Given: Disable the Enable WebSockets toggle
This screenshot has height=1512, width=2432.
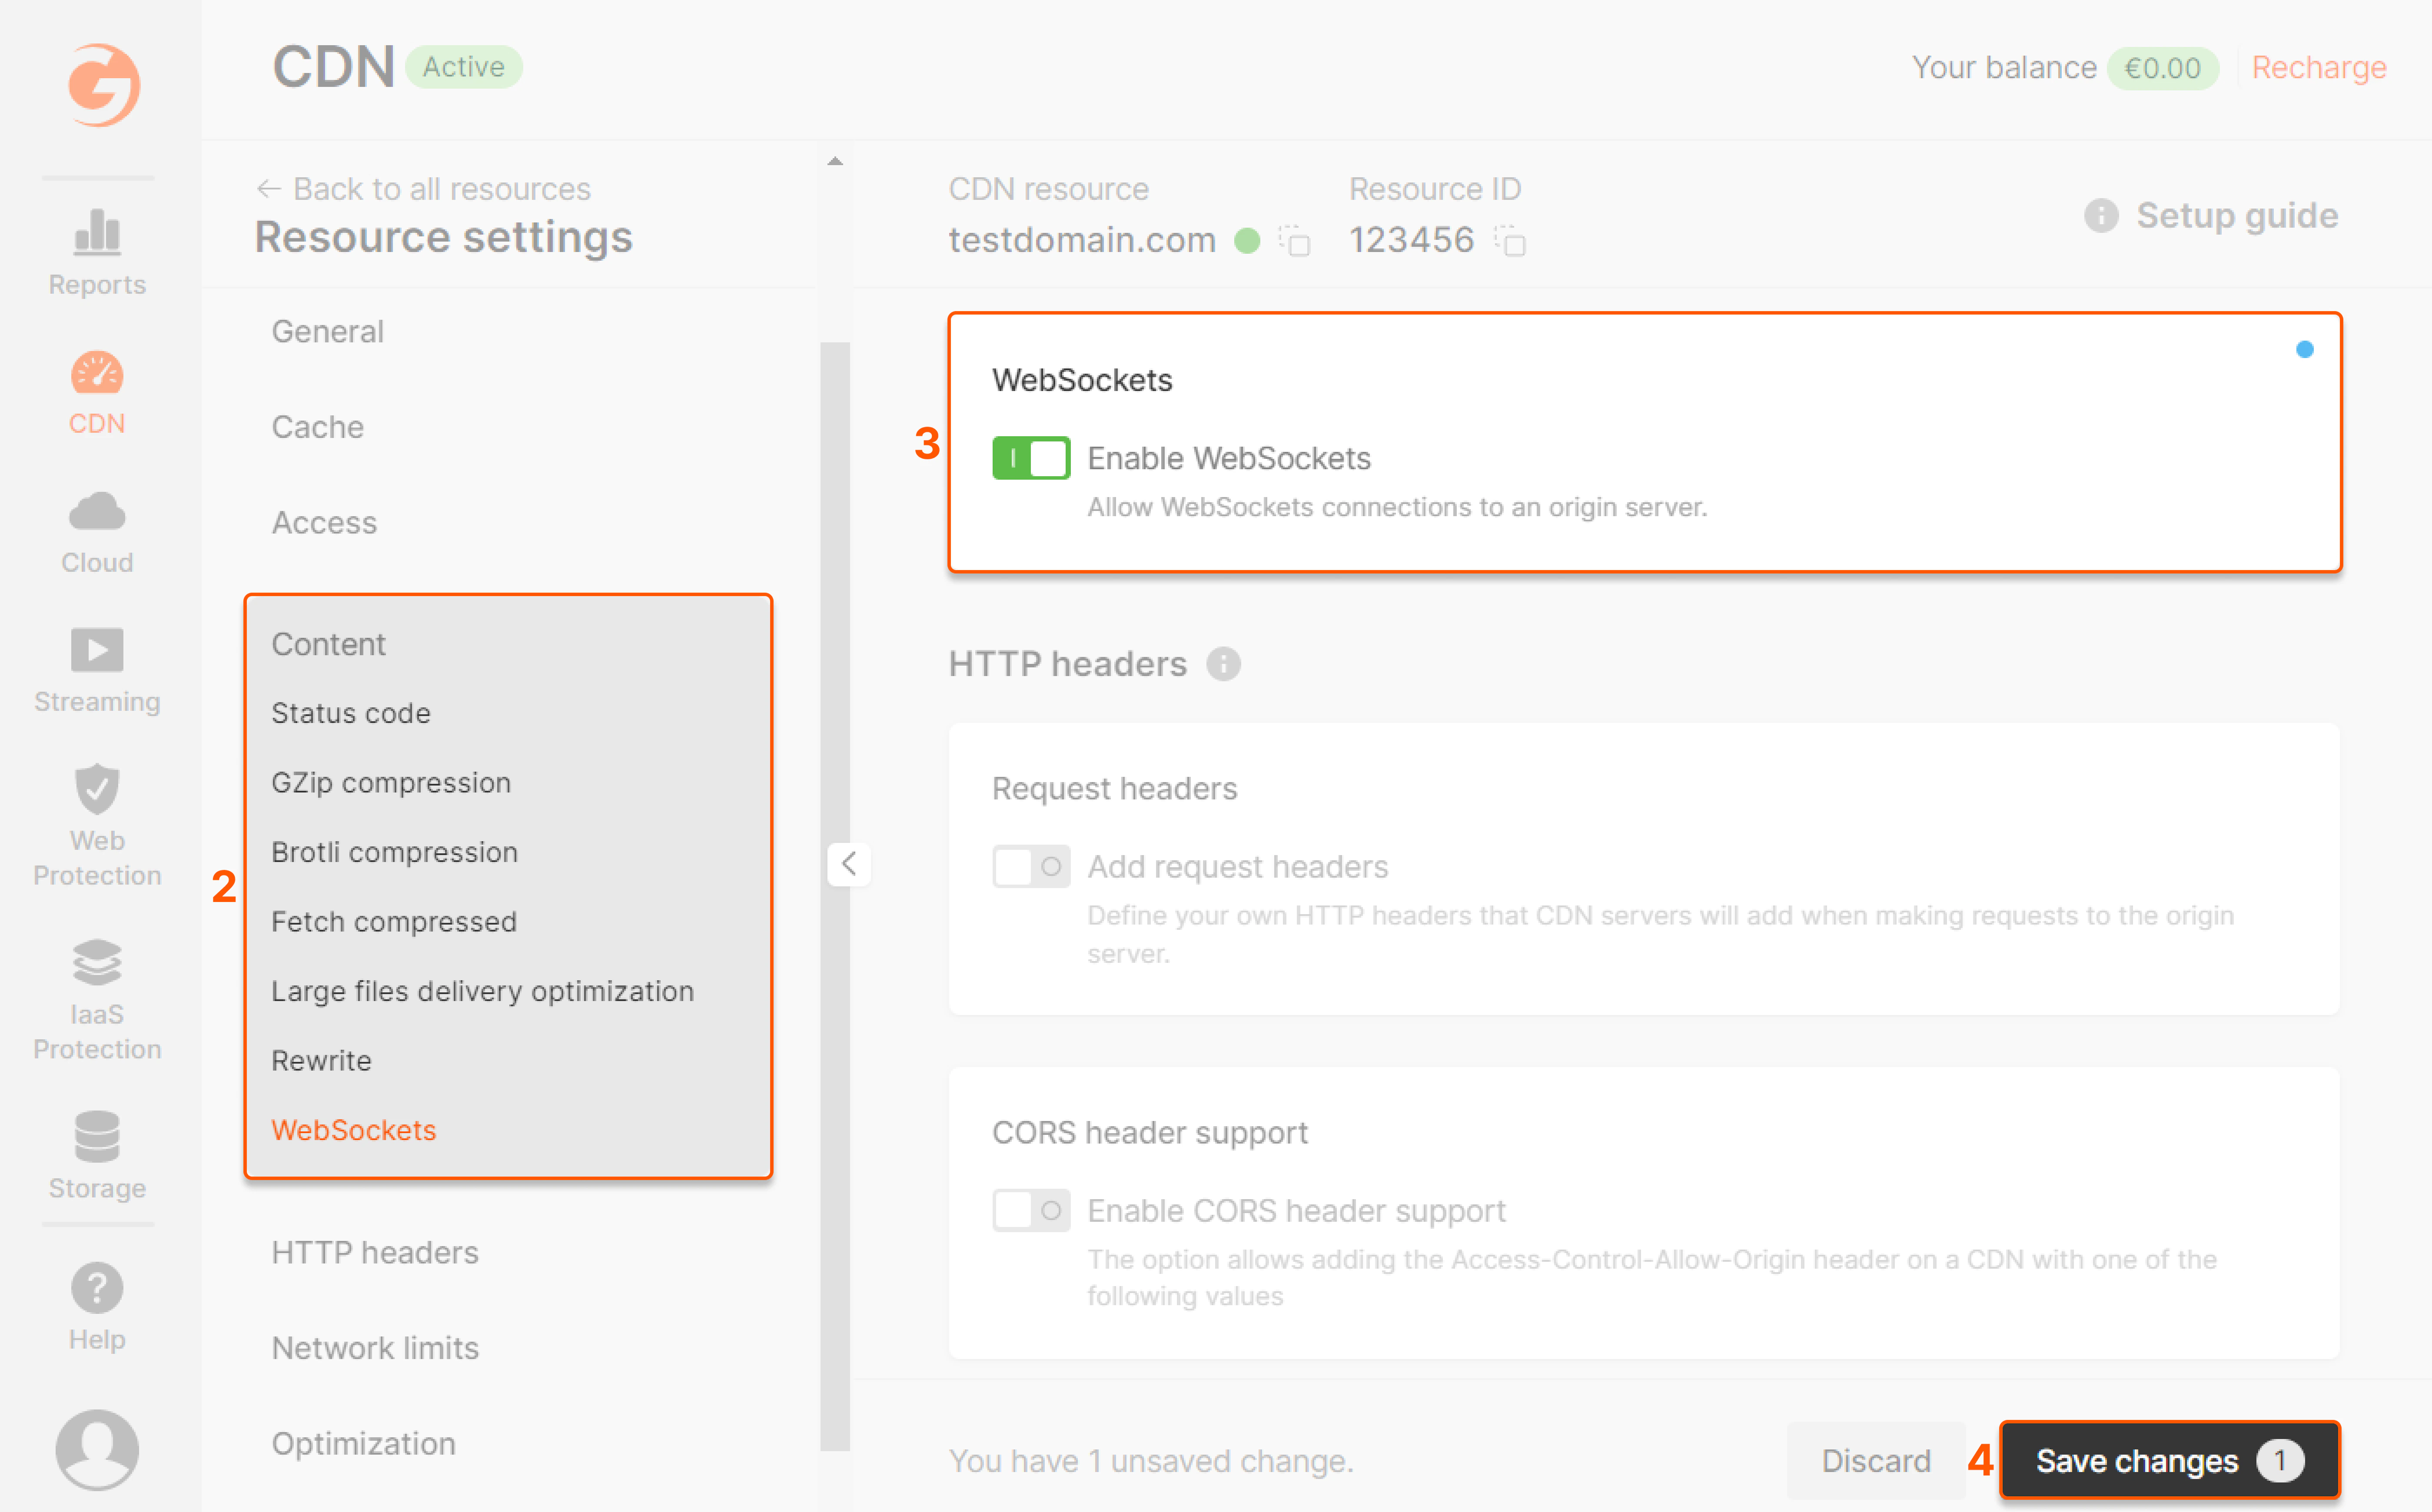Looking at the screenshot, I should tap(1031, 458).
